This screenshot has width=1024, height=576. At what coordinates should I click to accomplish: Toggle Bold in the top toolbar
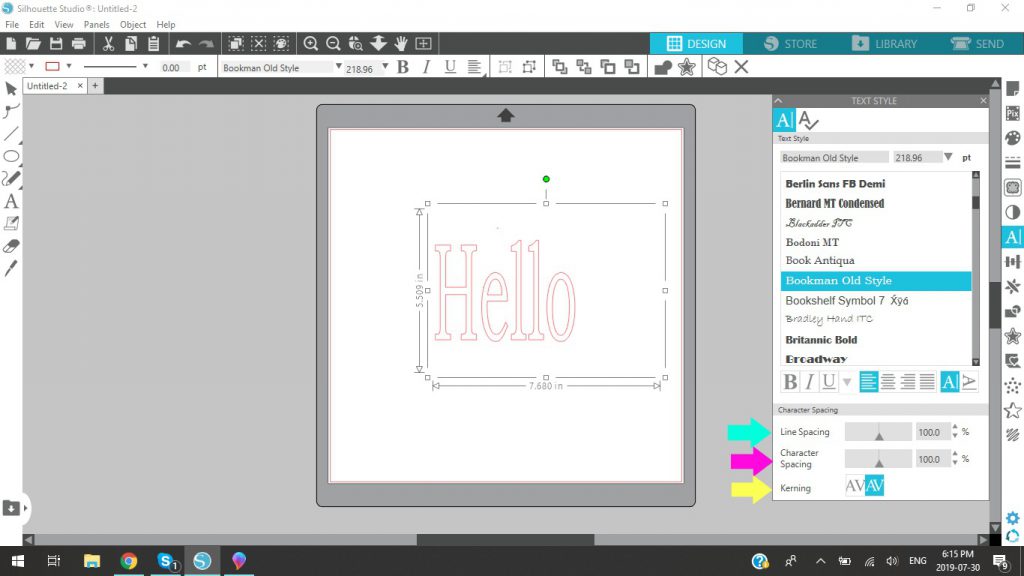(403, 67)
